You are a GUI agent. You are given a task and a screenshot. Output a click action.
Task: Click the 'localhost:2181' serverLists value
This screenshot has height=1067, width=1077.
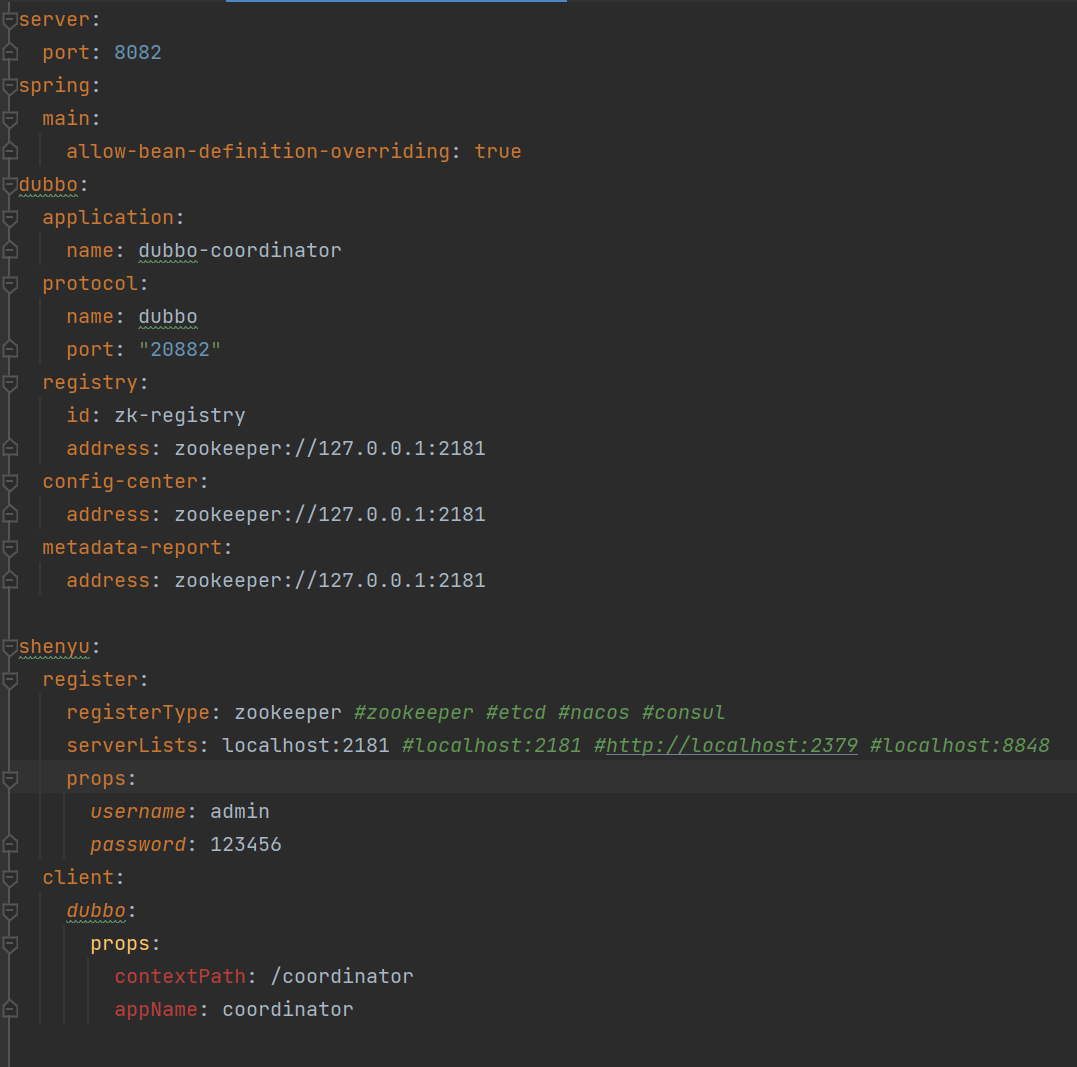[306, 745]
